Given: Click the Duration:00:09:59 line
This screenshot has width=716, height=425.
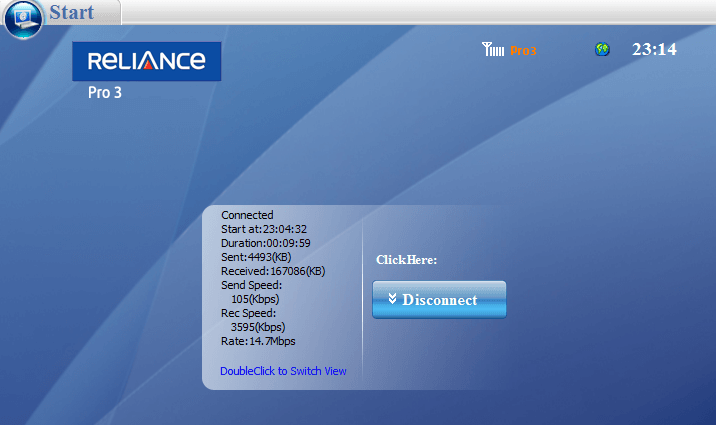Looking at the screenshot, I should point(266,243).
